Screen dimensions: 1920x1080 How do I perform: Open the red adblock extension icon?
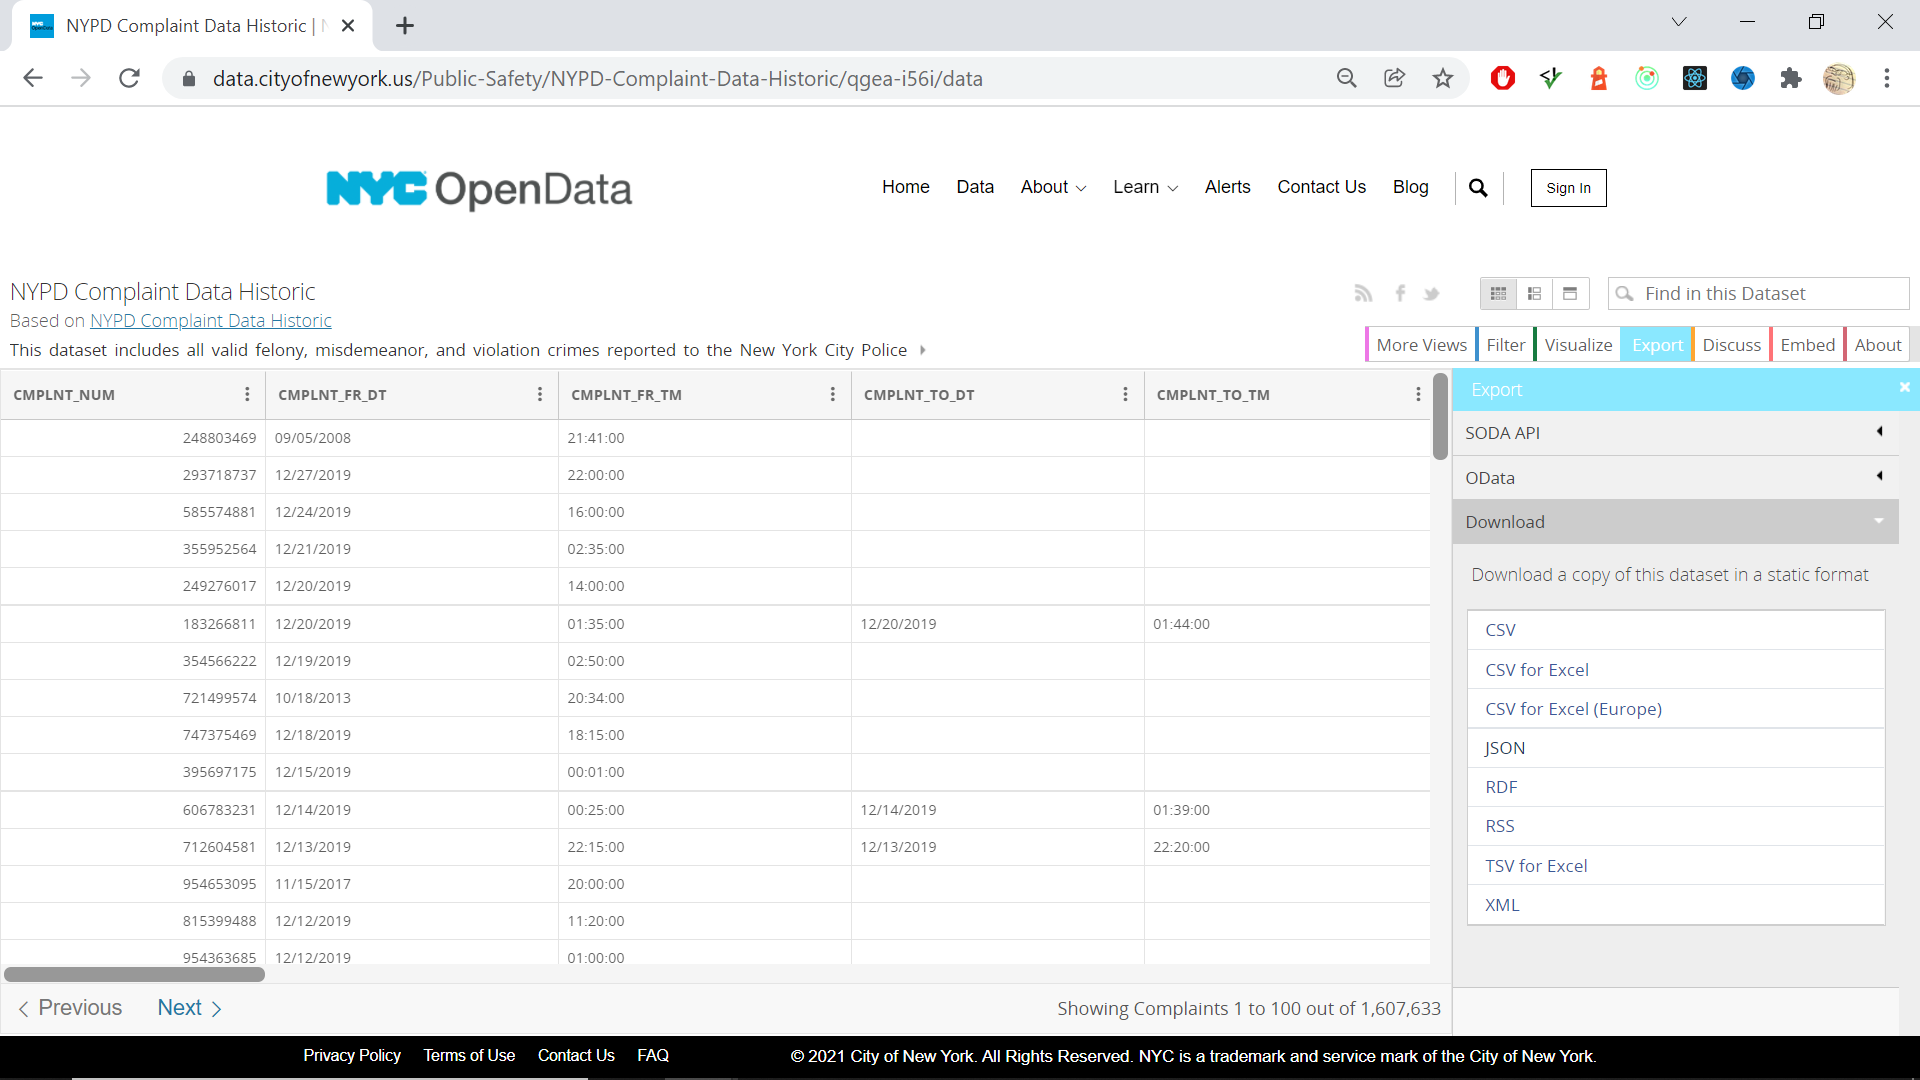click(x=1503, y=78)
